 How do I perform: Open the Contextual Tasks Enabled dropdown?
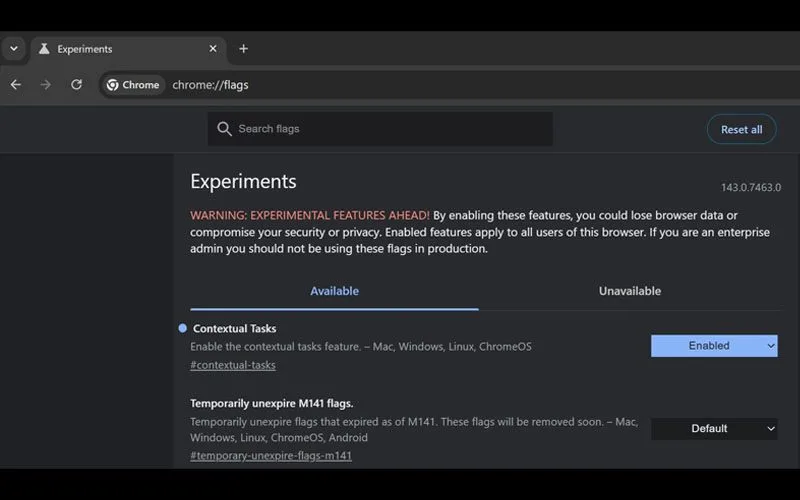714,346
